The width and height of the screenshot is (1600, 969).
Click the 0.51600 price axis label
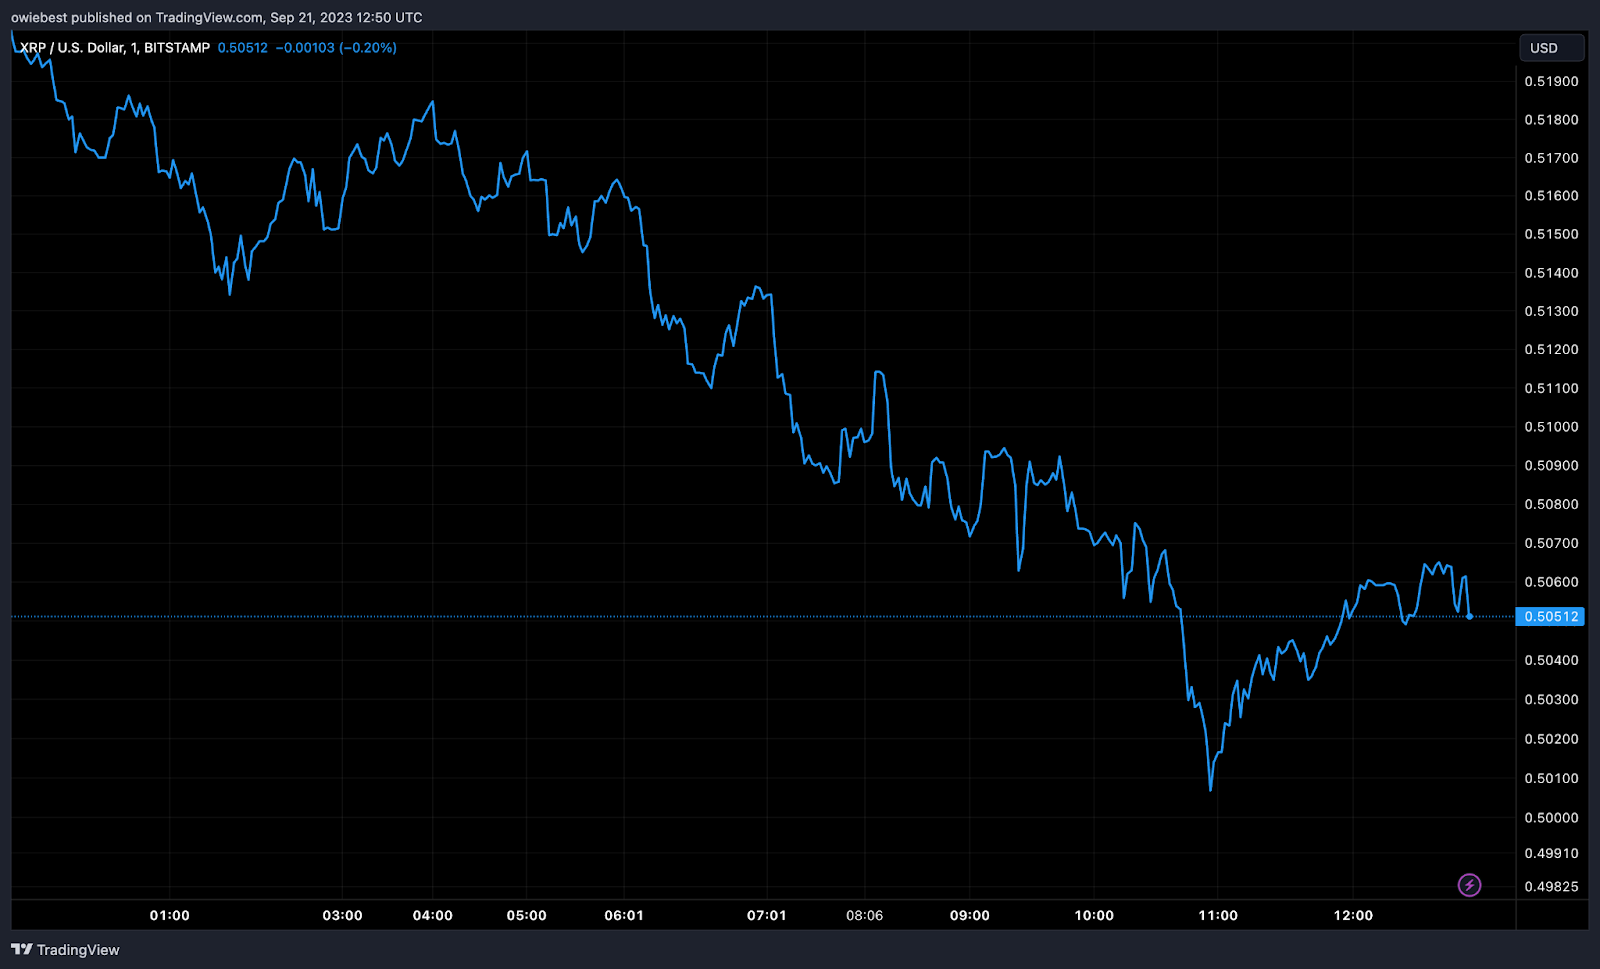pyautogui.click(x=1551, y=196)
